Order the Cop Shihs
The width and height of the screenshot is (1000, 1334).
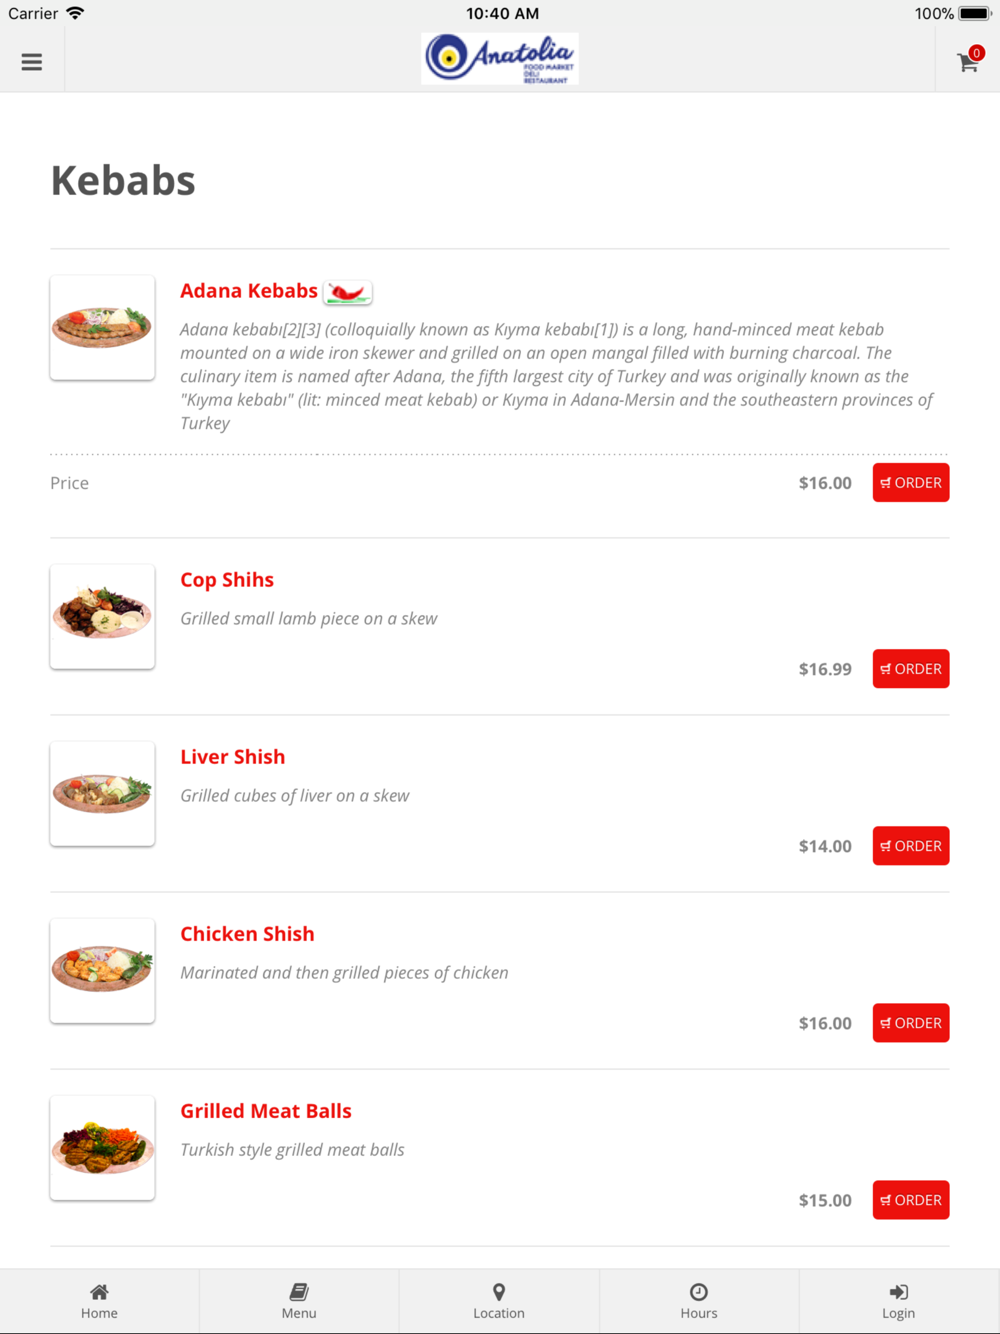910,669
